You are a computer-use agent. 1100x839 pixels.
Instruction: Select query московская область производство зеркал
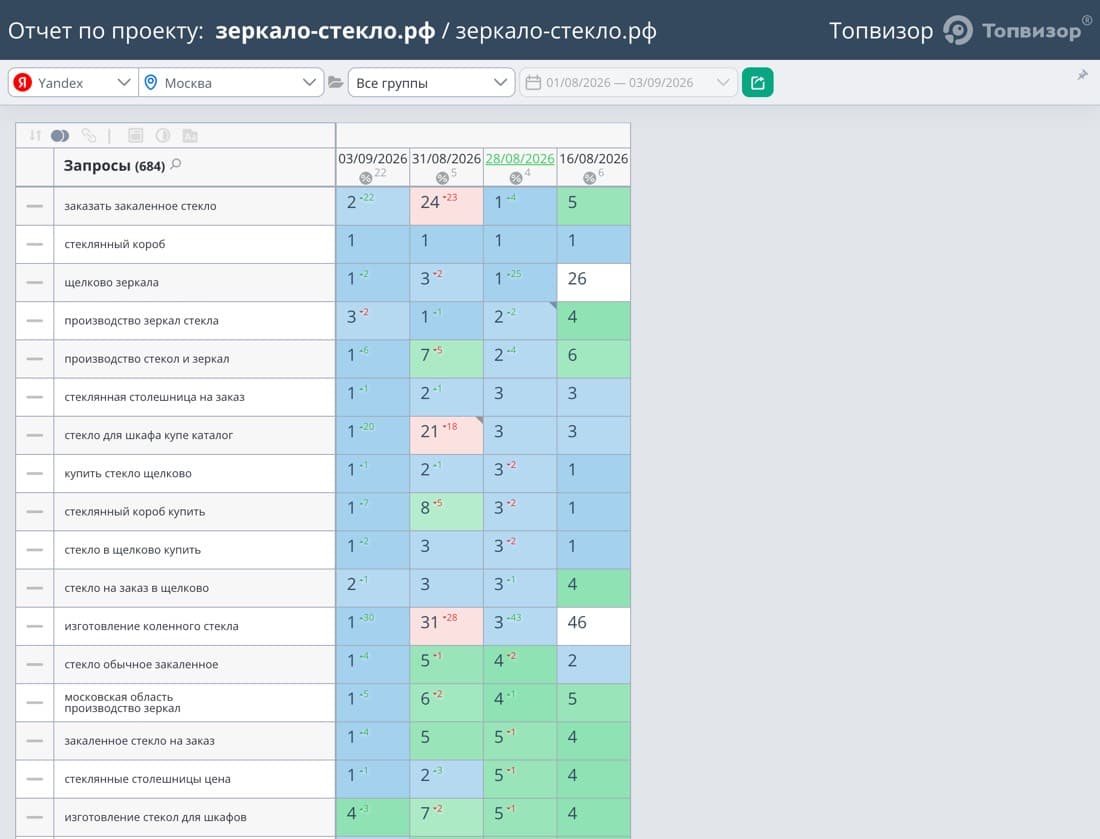pyautogui.click(x=123, y=702)
